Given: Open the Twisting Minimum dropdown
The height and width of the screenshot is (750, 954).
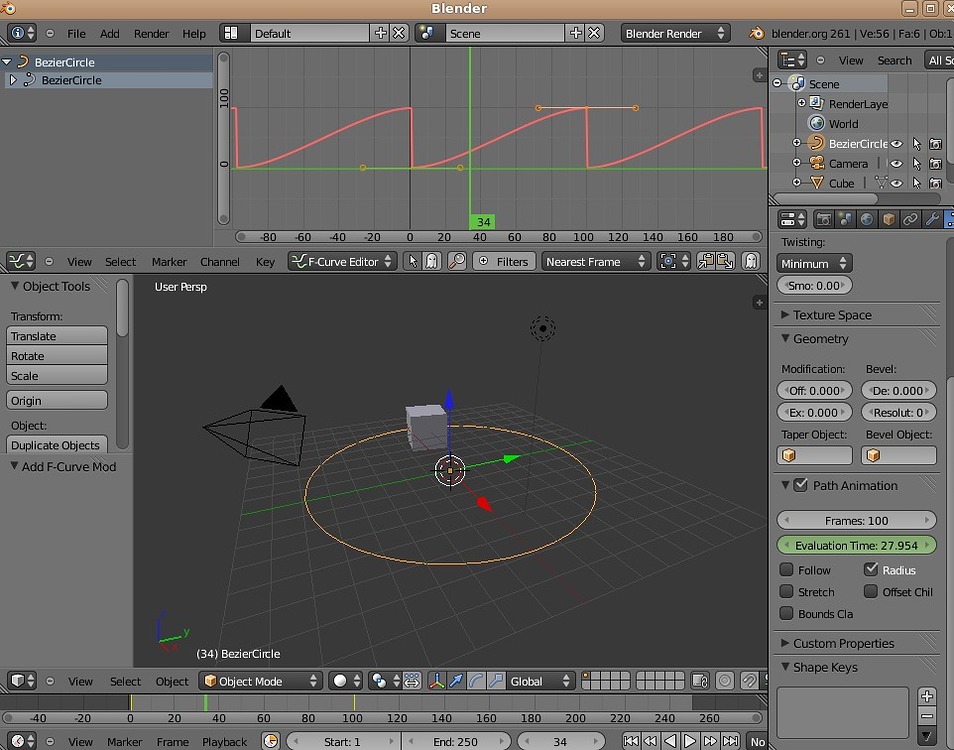Looking at the screenshot, I should pyautogui.click(x=814, y=263).
